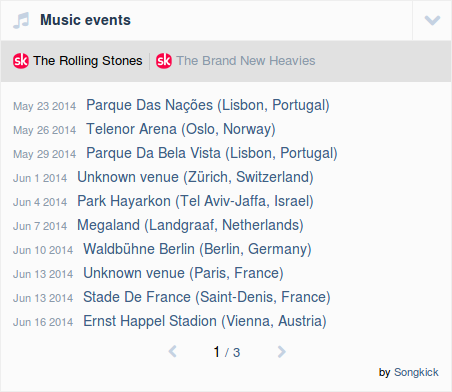Click the music note icon in header

(21, 20)
